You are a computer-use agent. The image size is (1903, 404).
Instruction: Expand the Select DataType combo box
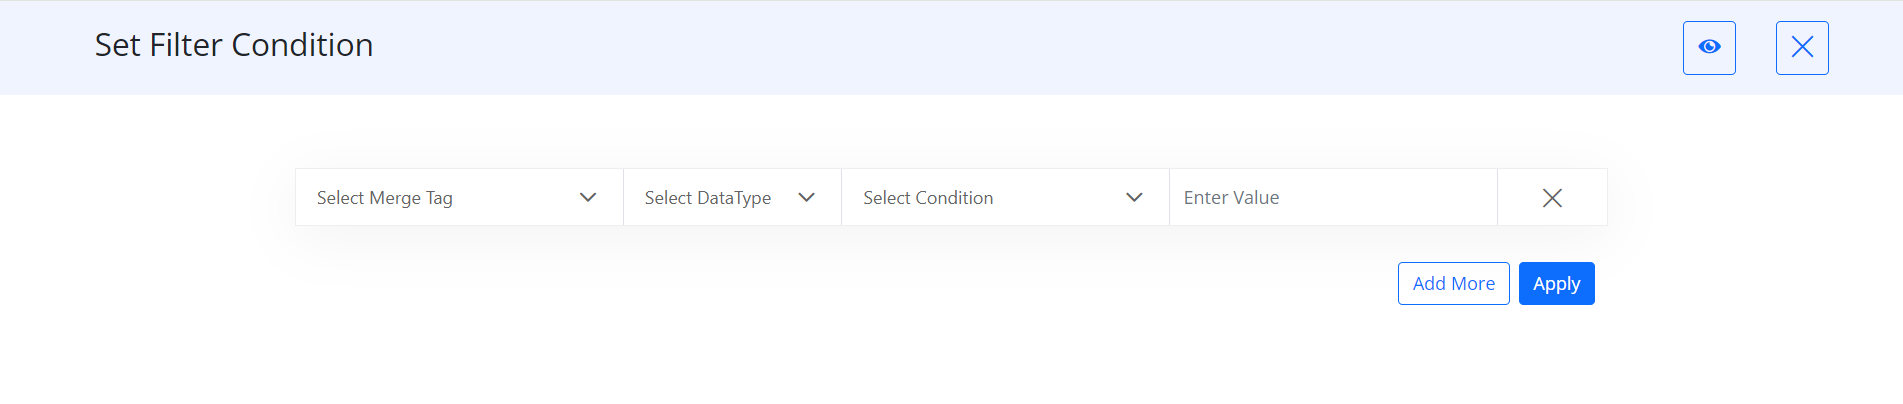[x=732, y=197]
